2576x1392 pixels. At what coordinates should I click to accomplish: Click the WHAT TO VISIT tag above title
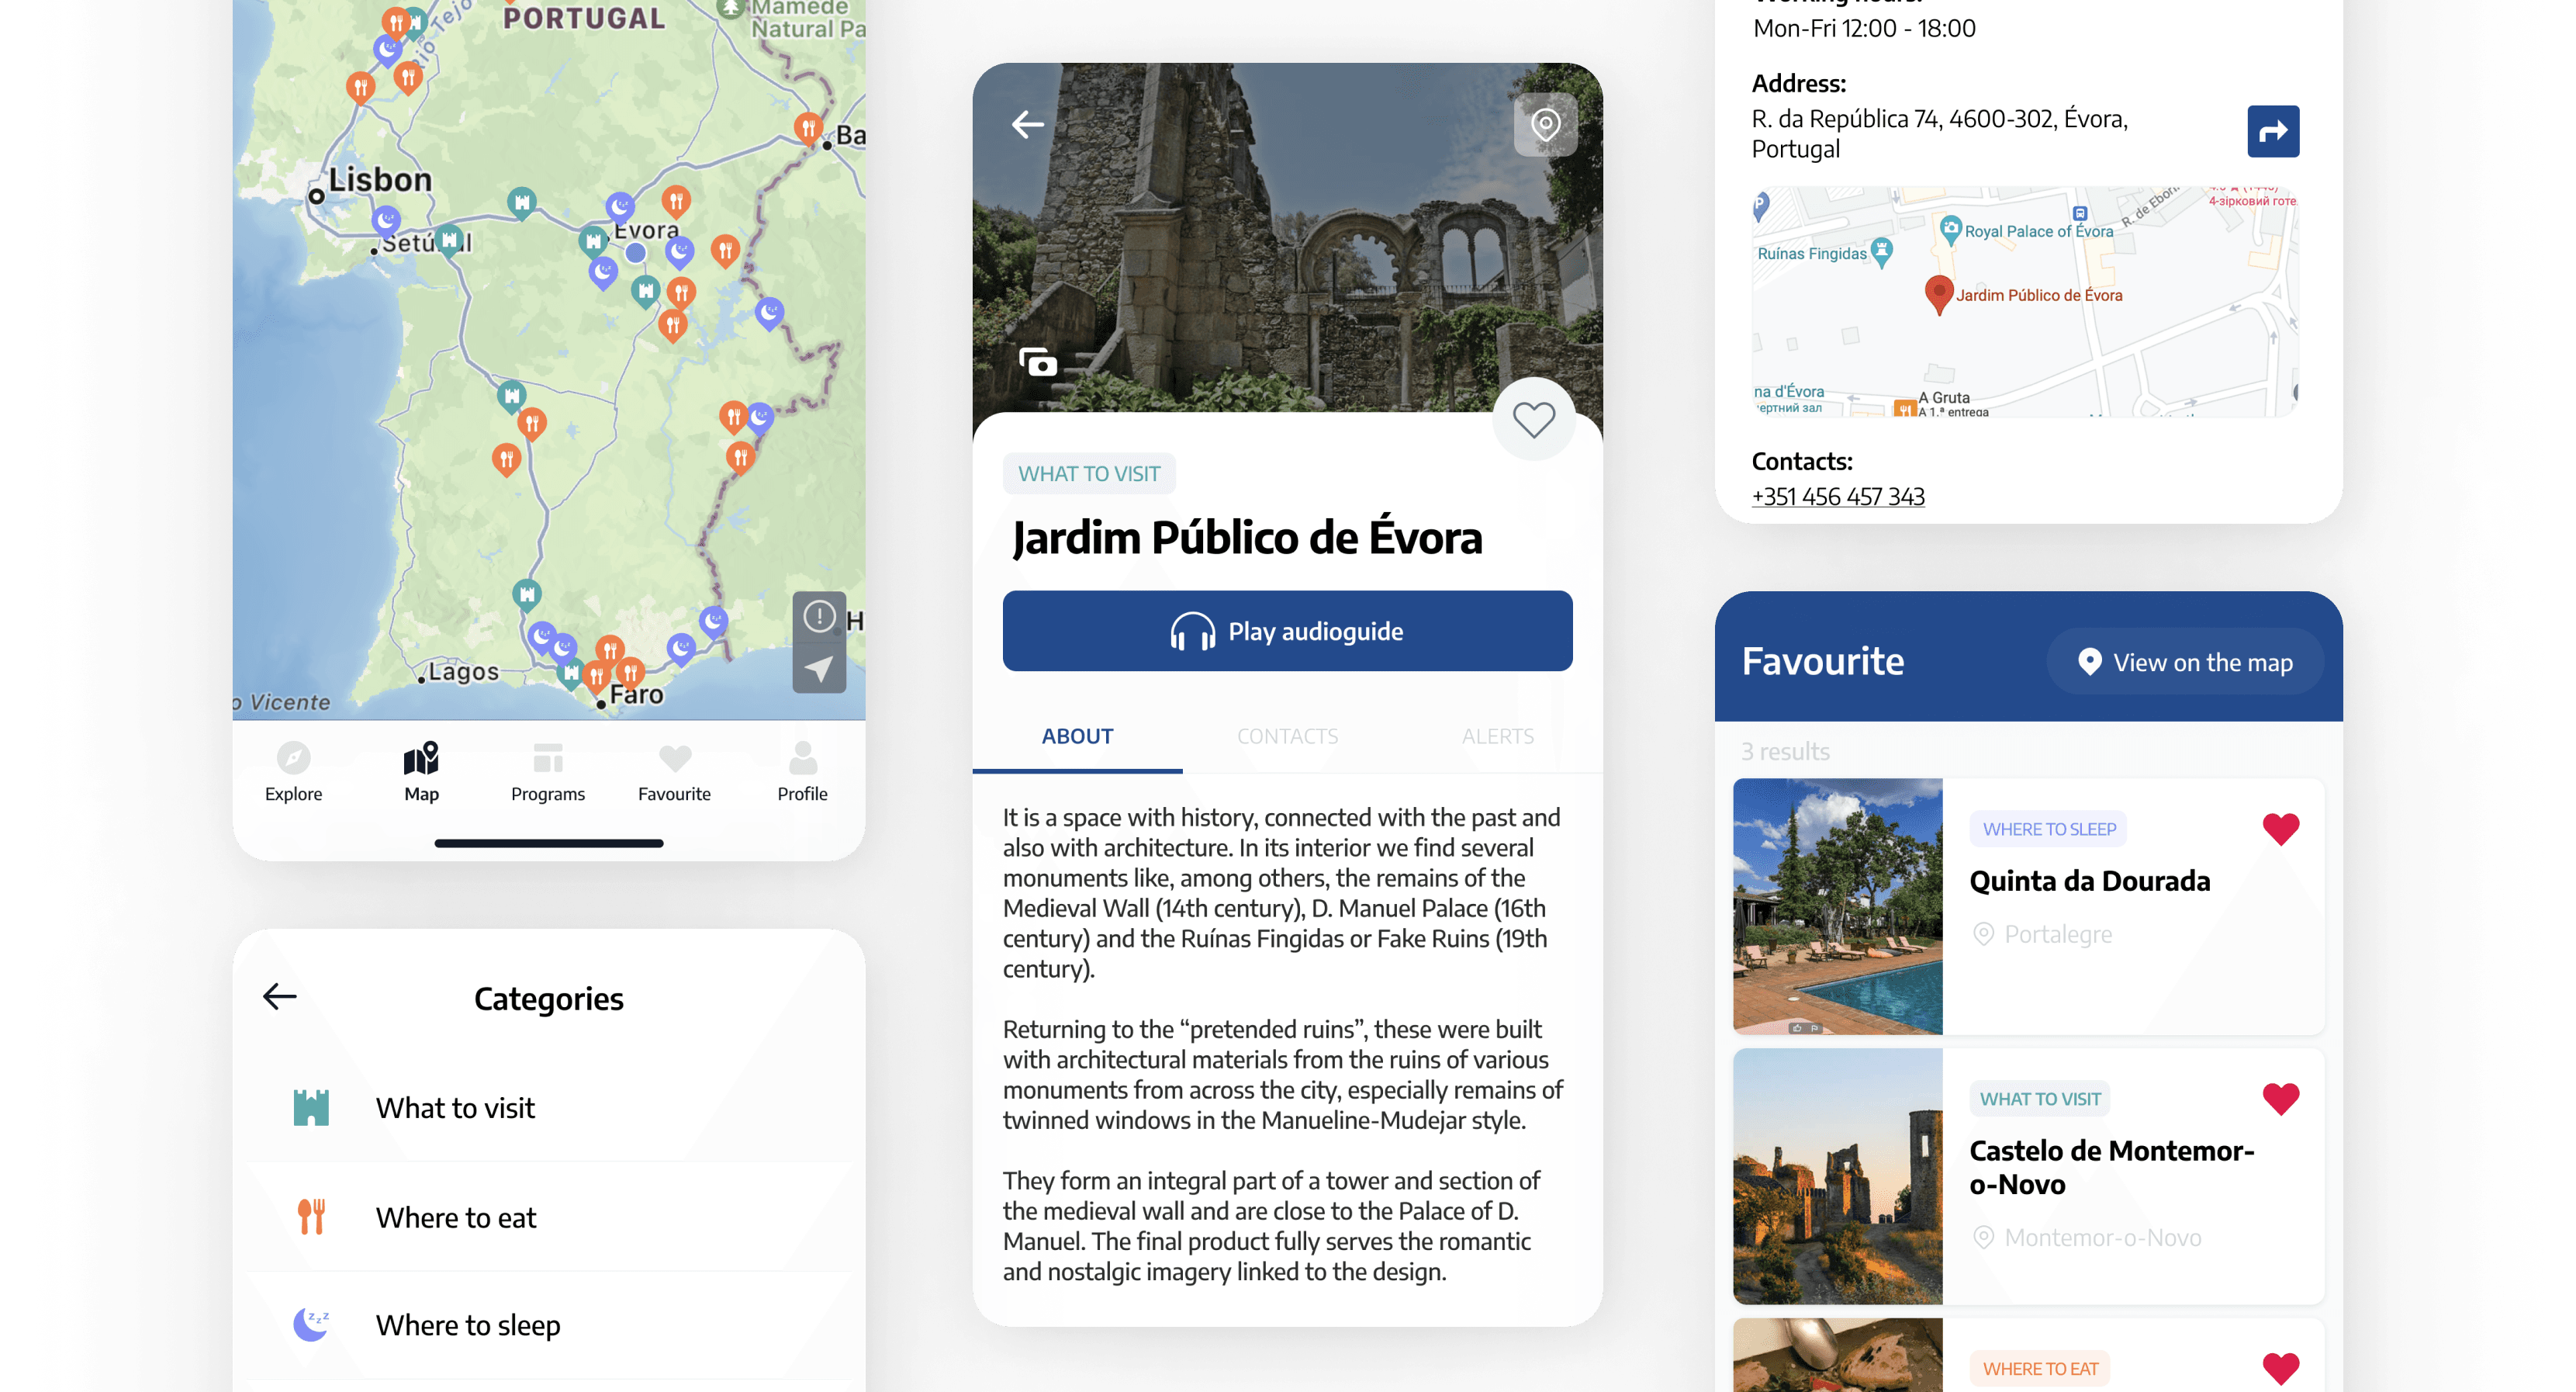pos(1089,474)
